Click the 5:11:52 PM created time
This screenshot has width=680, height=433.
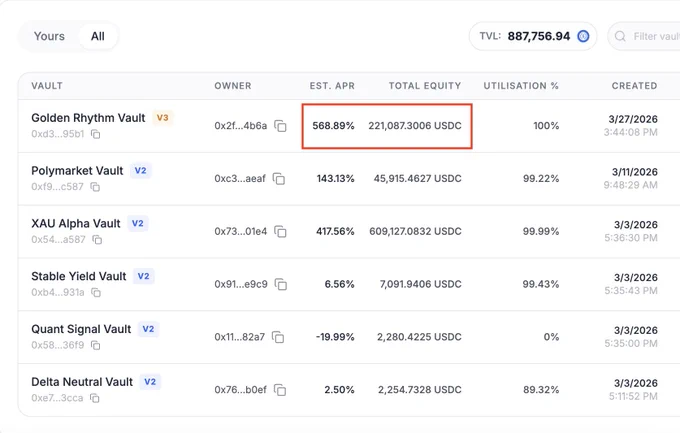click(x=633, y=397)
